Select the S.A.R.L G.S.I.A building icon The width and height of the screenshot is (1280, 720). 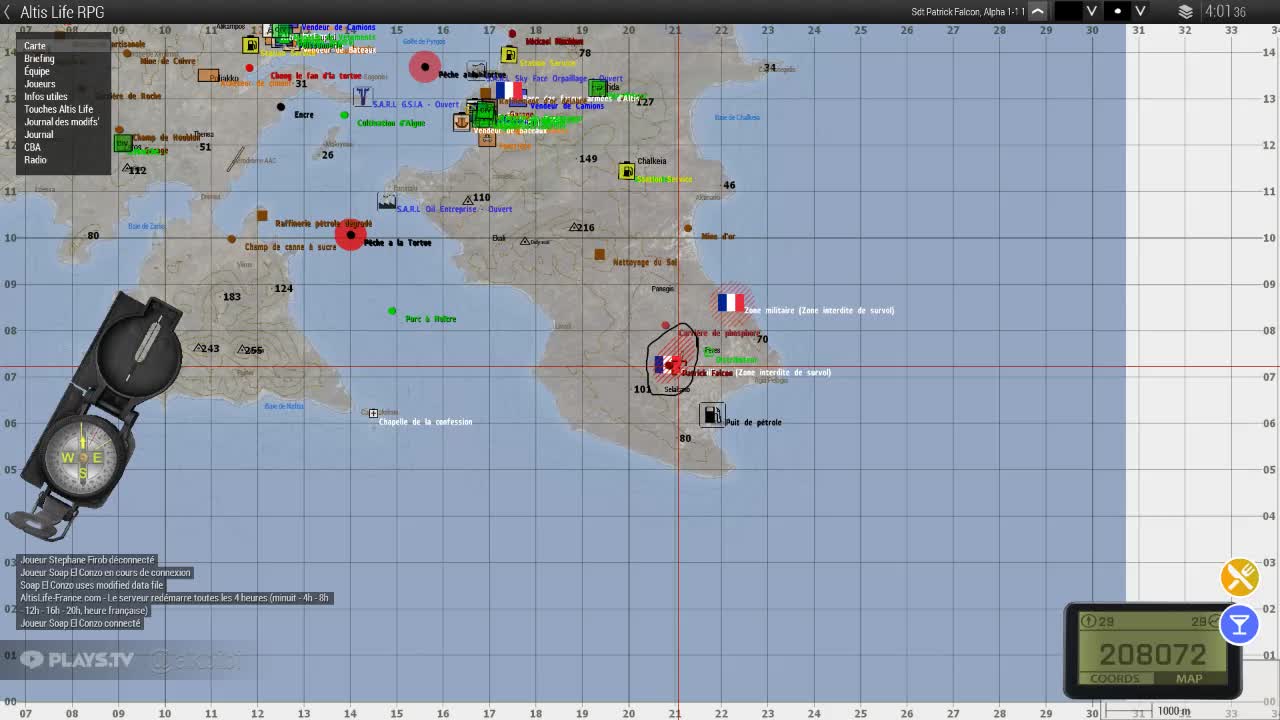pyautogui.click(x=362, y=97)
